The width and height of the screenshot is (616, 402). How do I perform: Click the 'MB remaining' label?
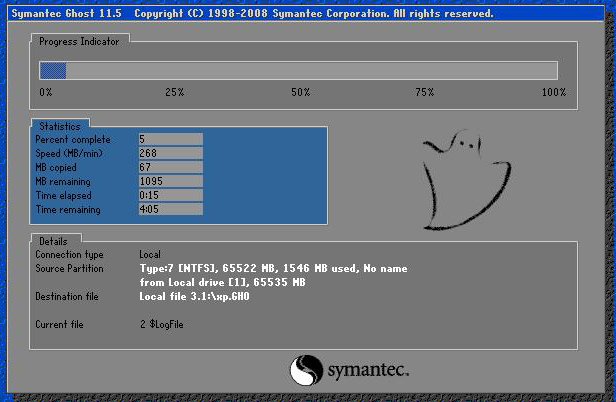pyautogui.click(x=63, y=182)
